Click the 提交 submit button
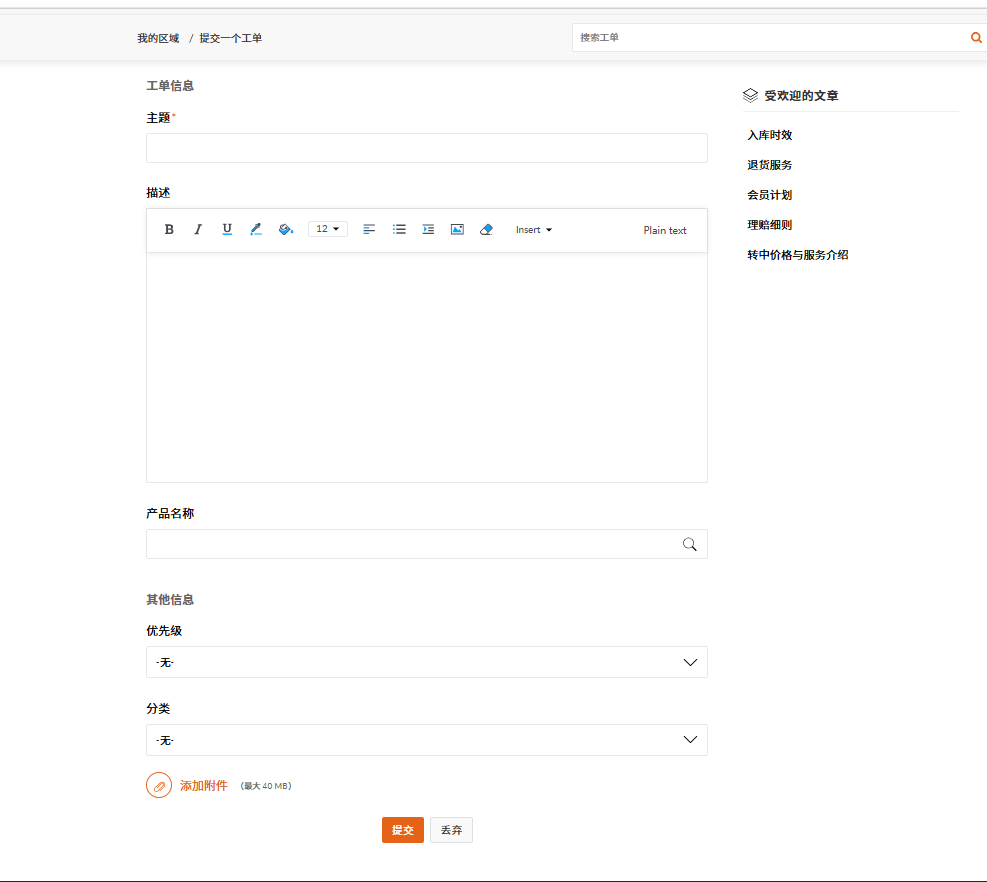 click(402, 830)
